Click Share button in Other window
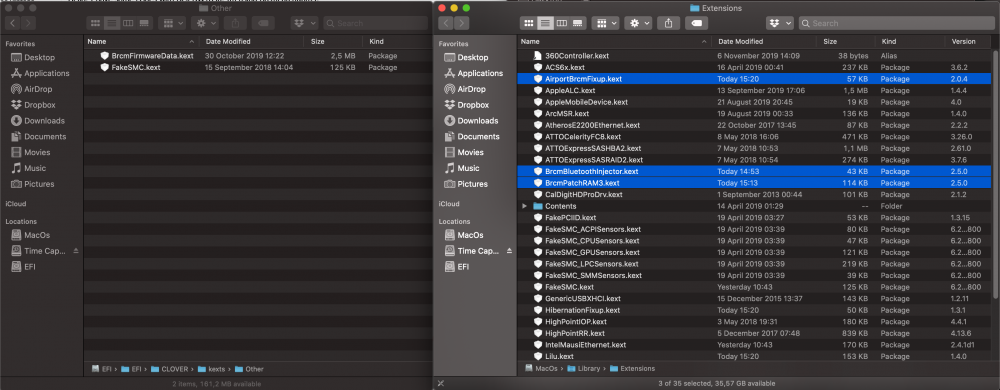This screenshot has height=390, width=1000. [235, 23]
